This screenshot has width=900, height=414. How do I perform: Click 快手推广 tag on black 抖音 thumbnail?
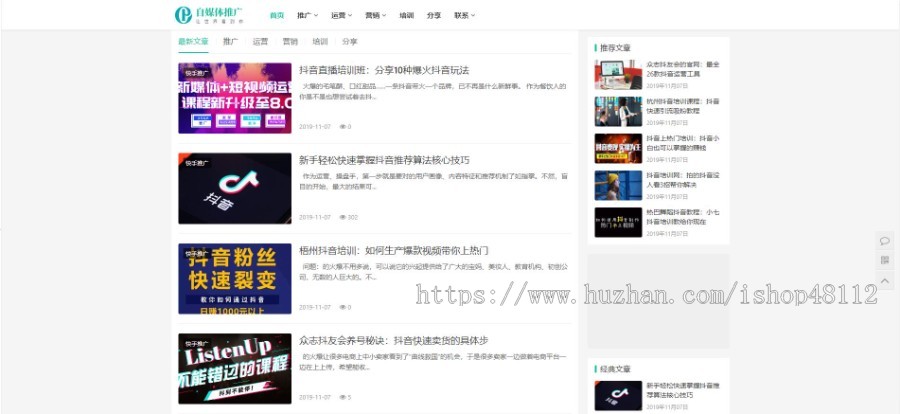coord(197,163)
